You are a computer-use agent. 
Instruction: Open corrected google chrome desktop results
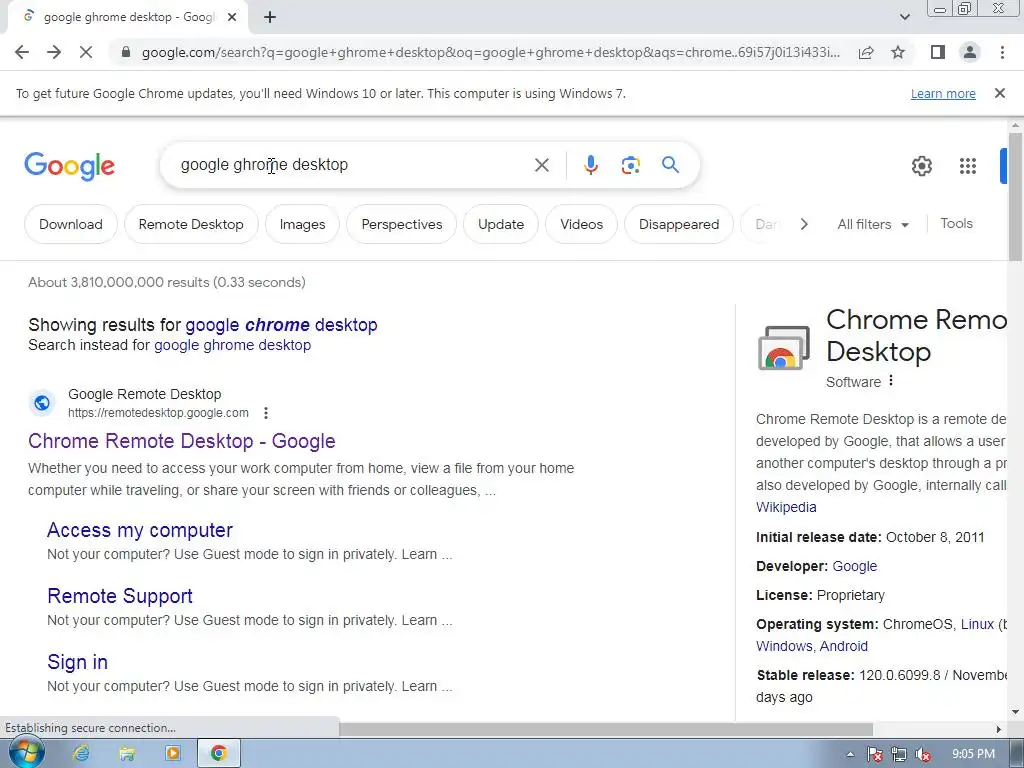[281, 325]
